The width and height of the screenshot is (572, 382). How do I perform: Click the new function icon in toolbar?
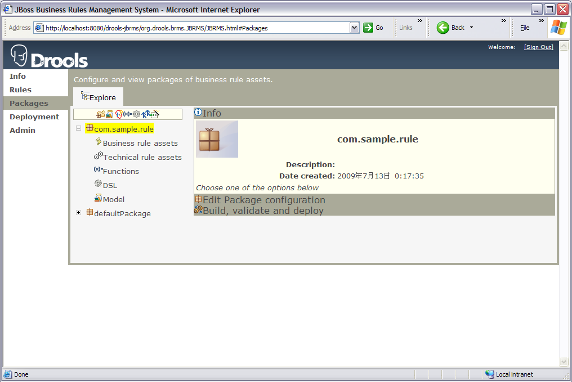[x=127, y=114]
